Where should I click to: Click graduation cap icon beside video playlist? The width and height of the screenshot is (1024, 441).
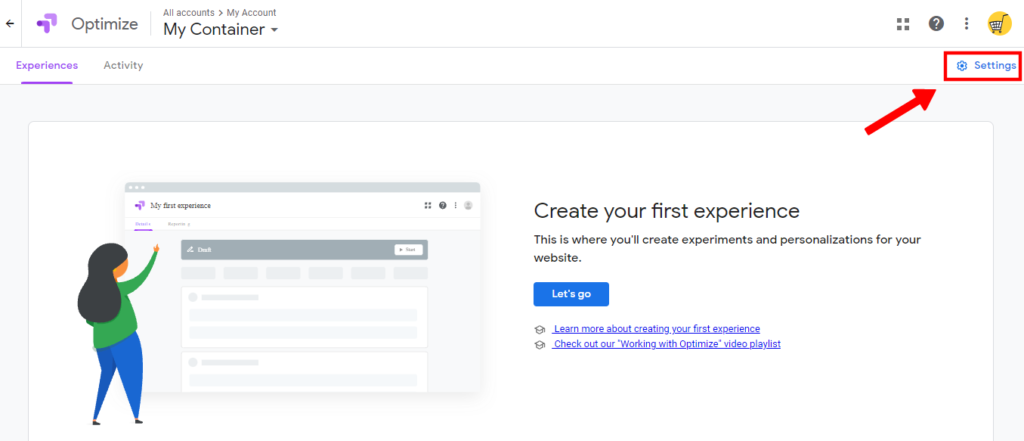[539, 345]
